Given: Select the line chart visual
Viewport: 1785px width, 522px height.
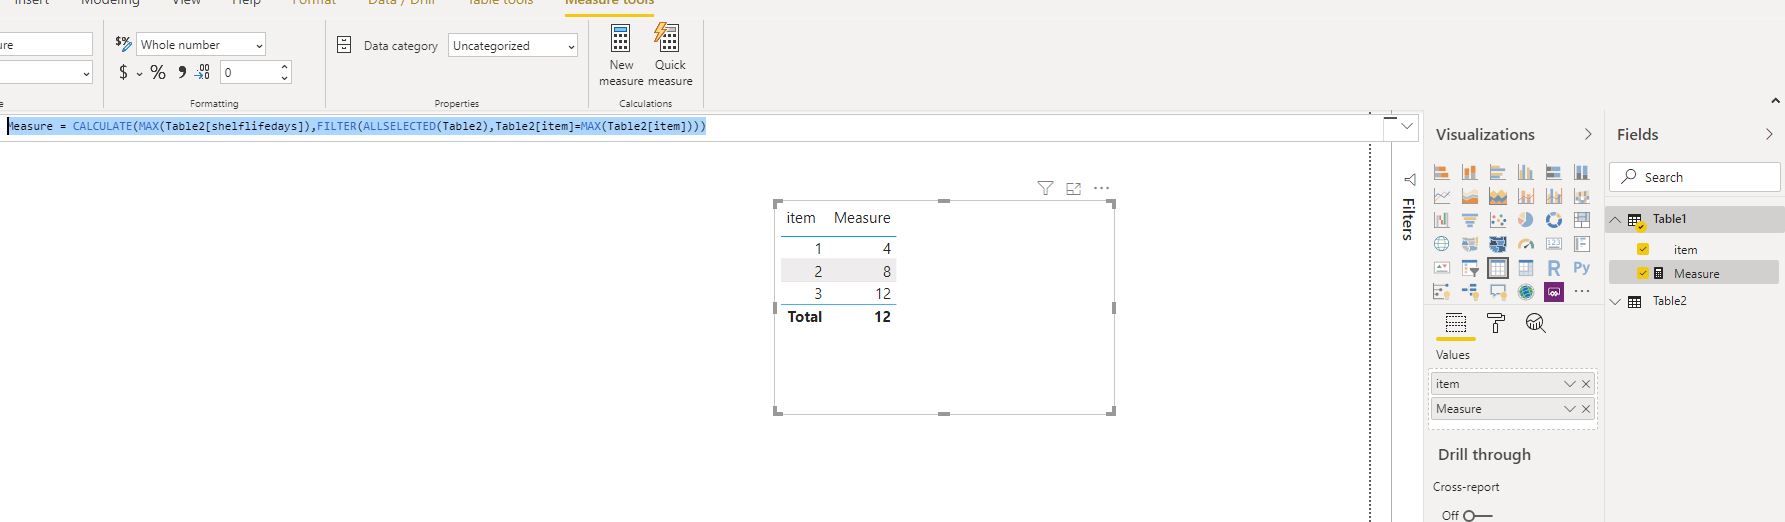Looking at the screenshot, I should 1442,196.
